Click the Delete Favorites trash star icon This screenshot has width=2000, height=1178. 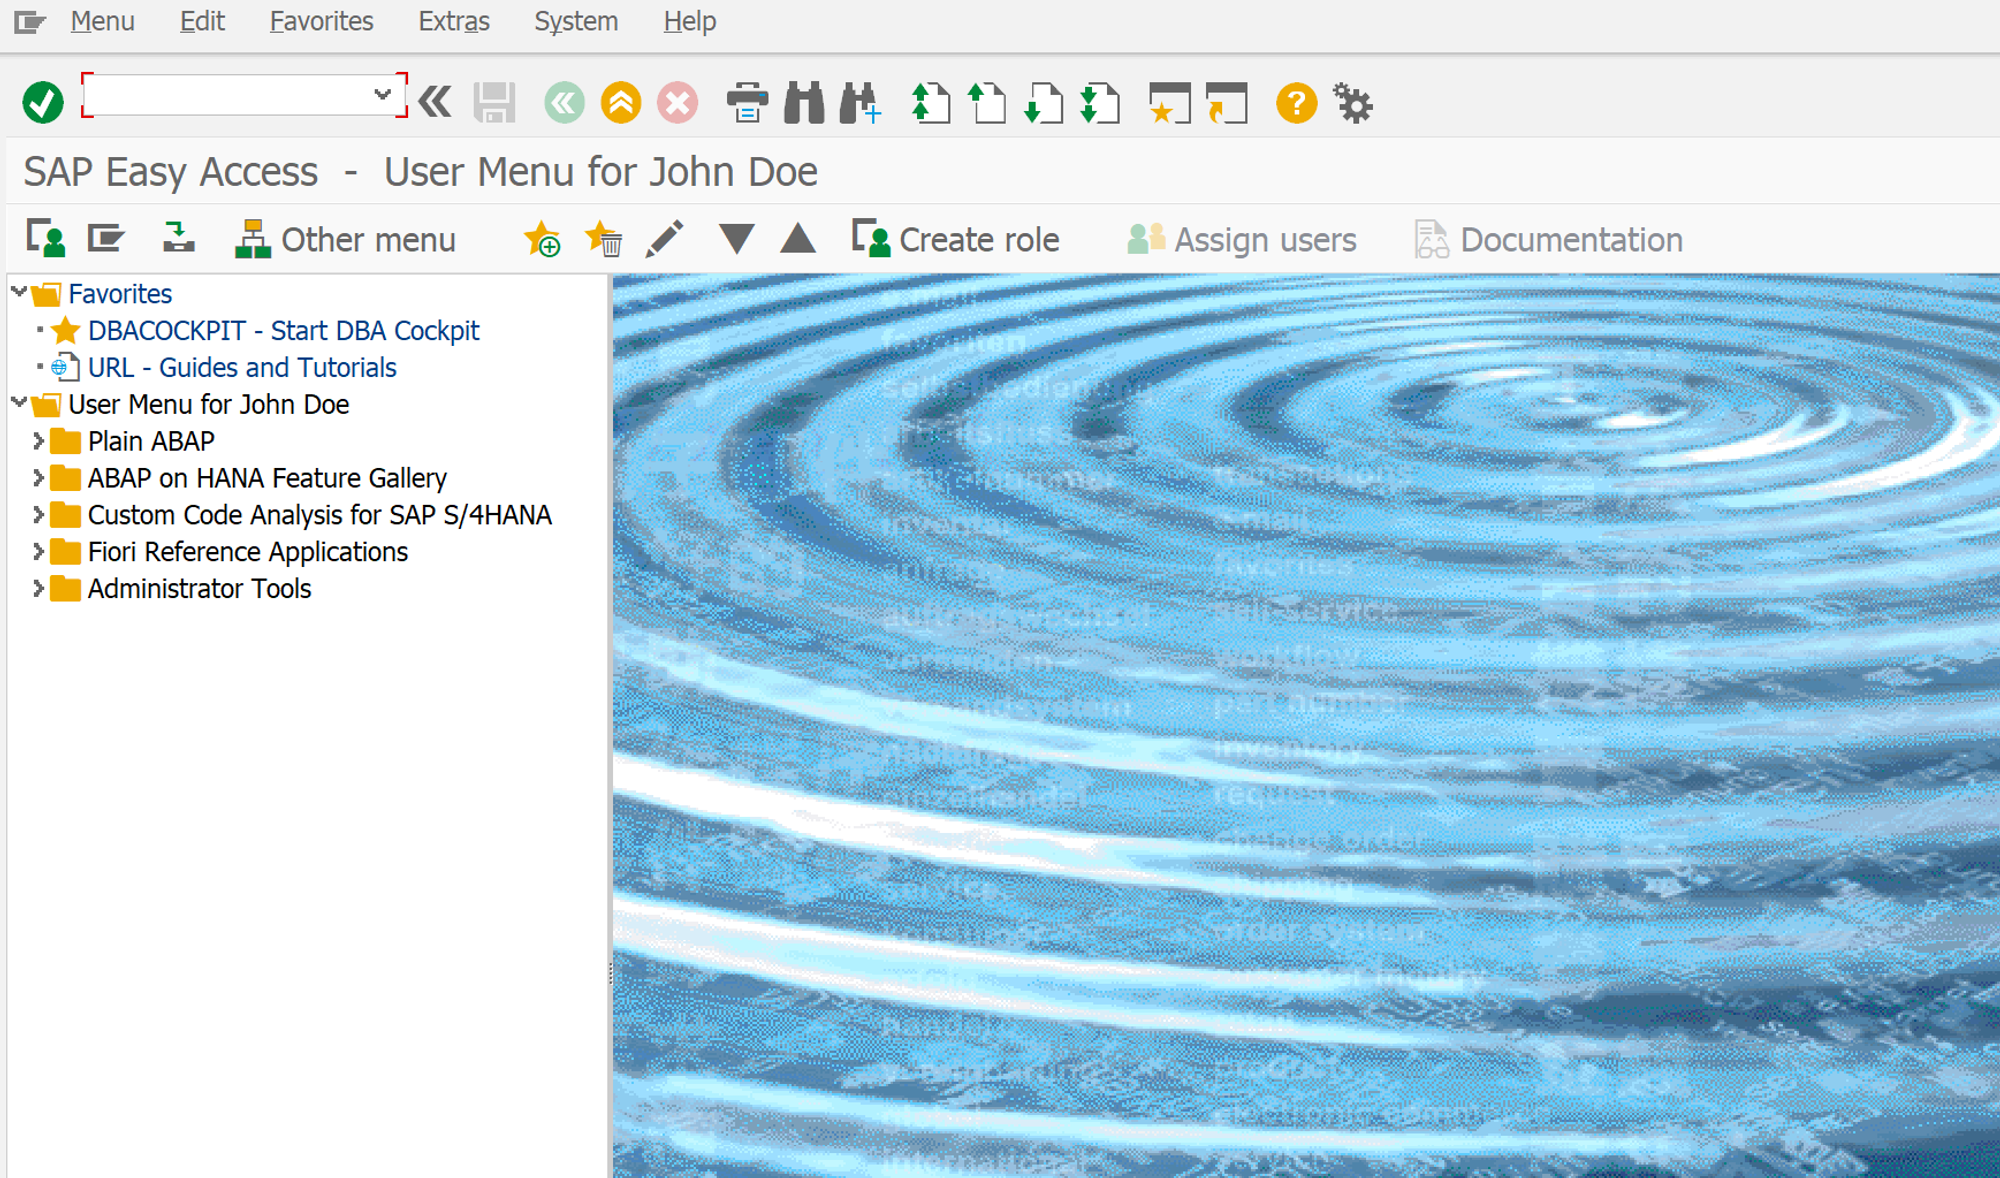click(x=604, y=240)
